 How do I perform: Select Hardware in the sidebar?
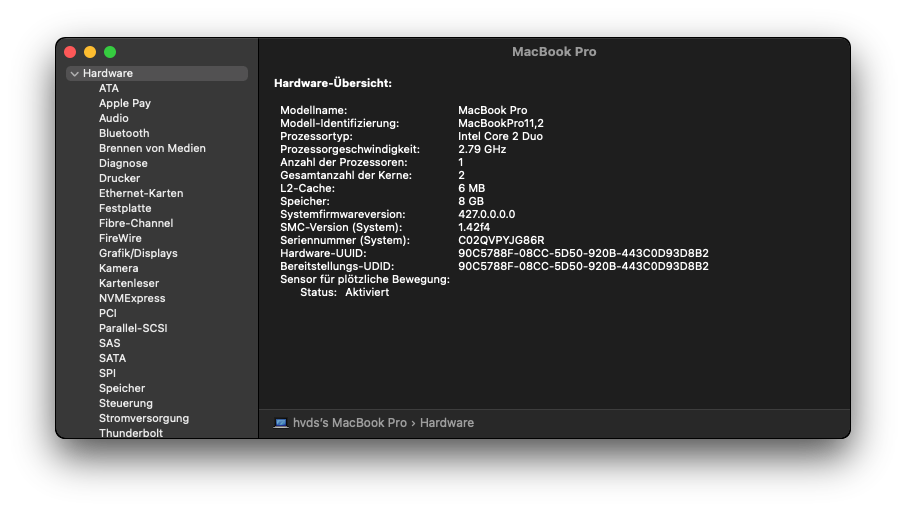point(157,73)
